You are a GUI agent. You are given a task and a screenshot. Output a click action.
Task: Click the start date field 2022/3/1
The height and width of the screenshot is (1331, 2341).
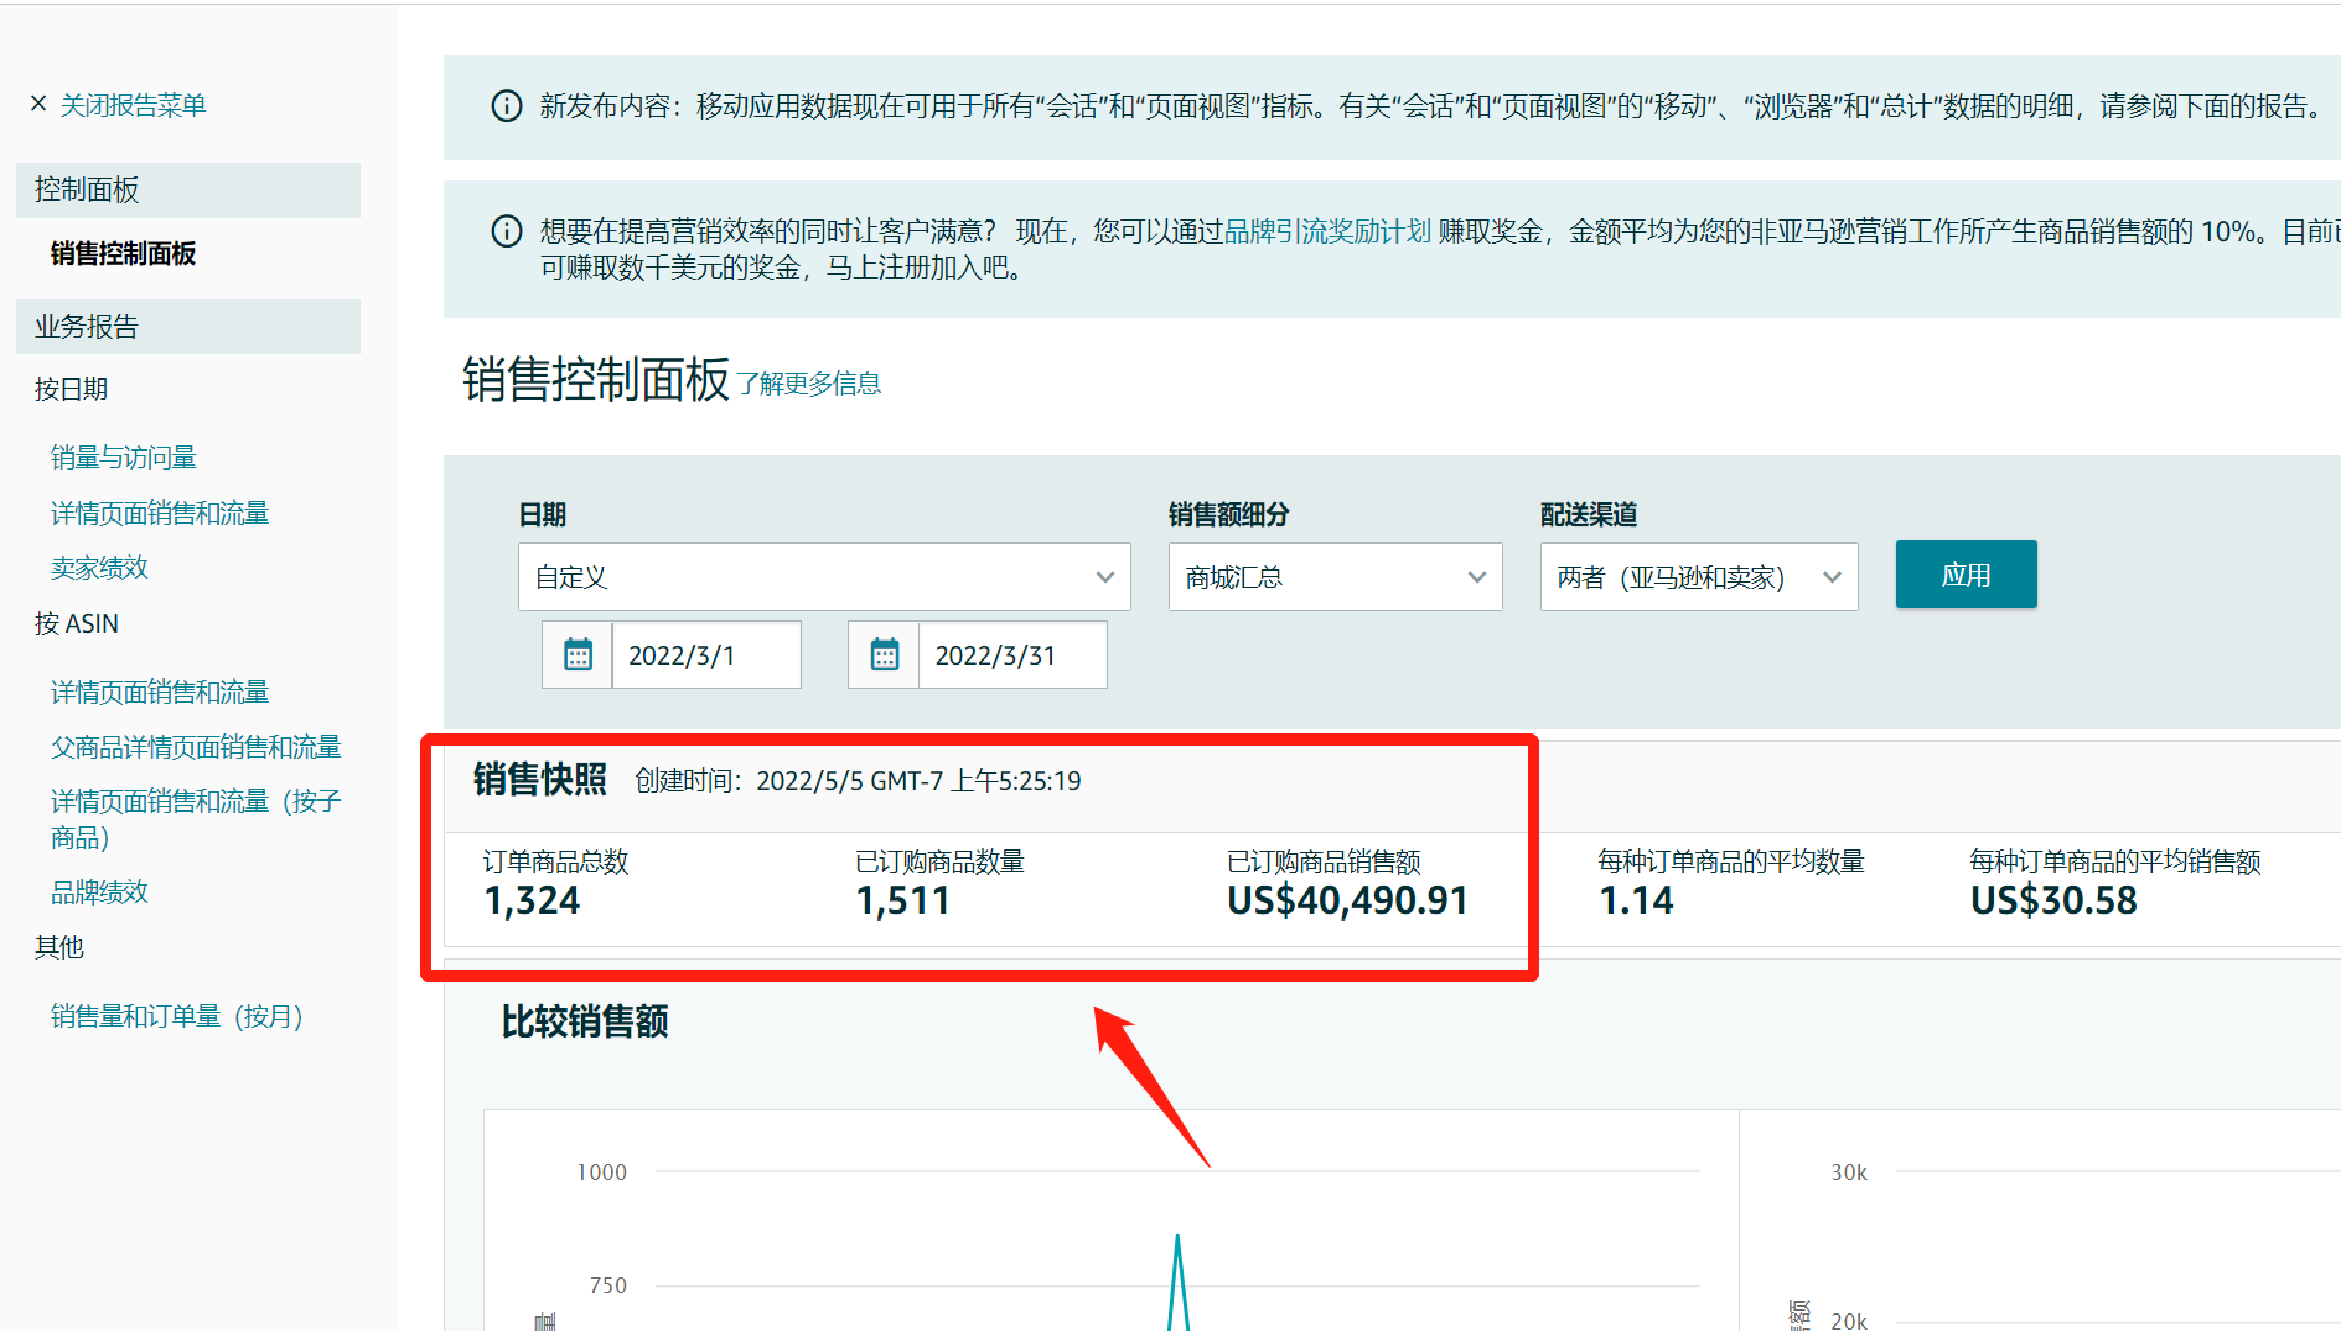point(705,656)
